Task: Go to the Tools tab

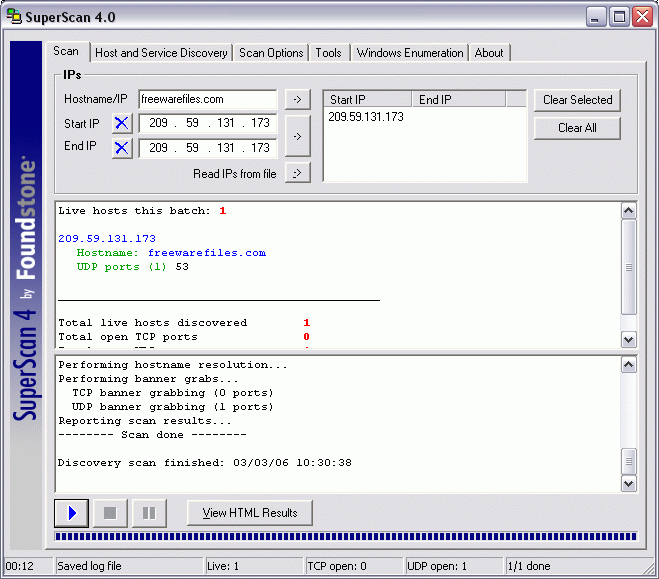Action: point(329,53)
